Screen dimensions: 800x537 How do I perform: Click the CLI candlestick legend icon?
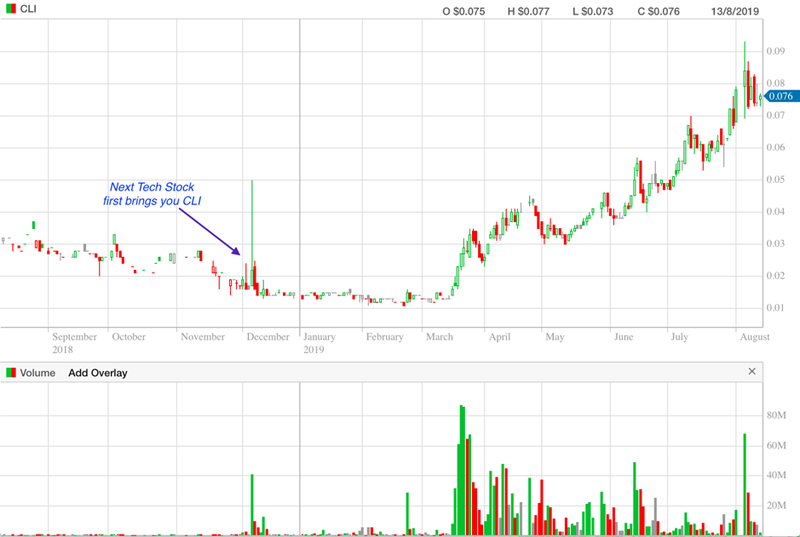pos(11,9)
